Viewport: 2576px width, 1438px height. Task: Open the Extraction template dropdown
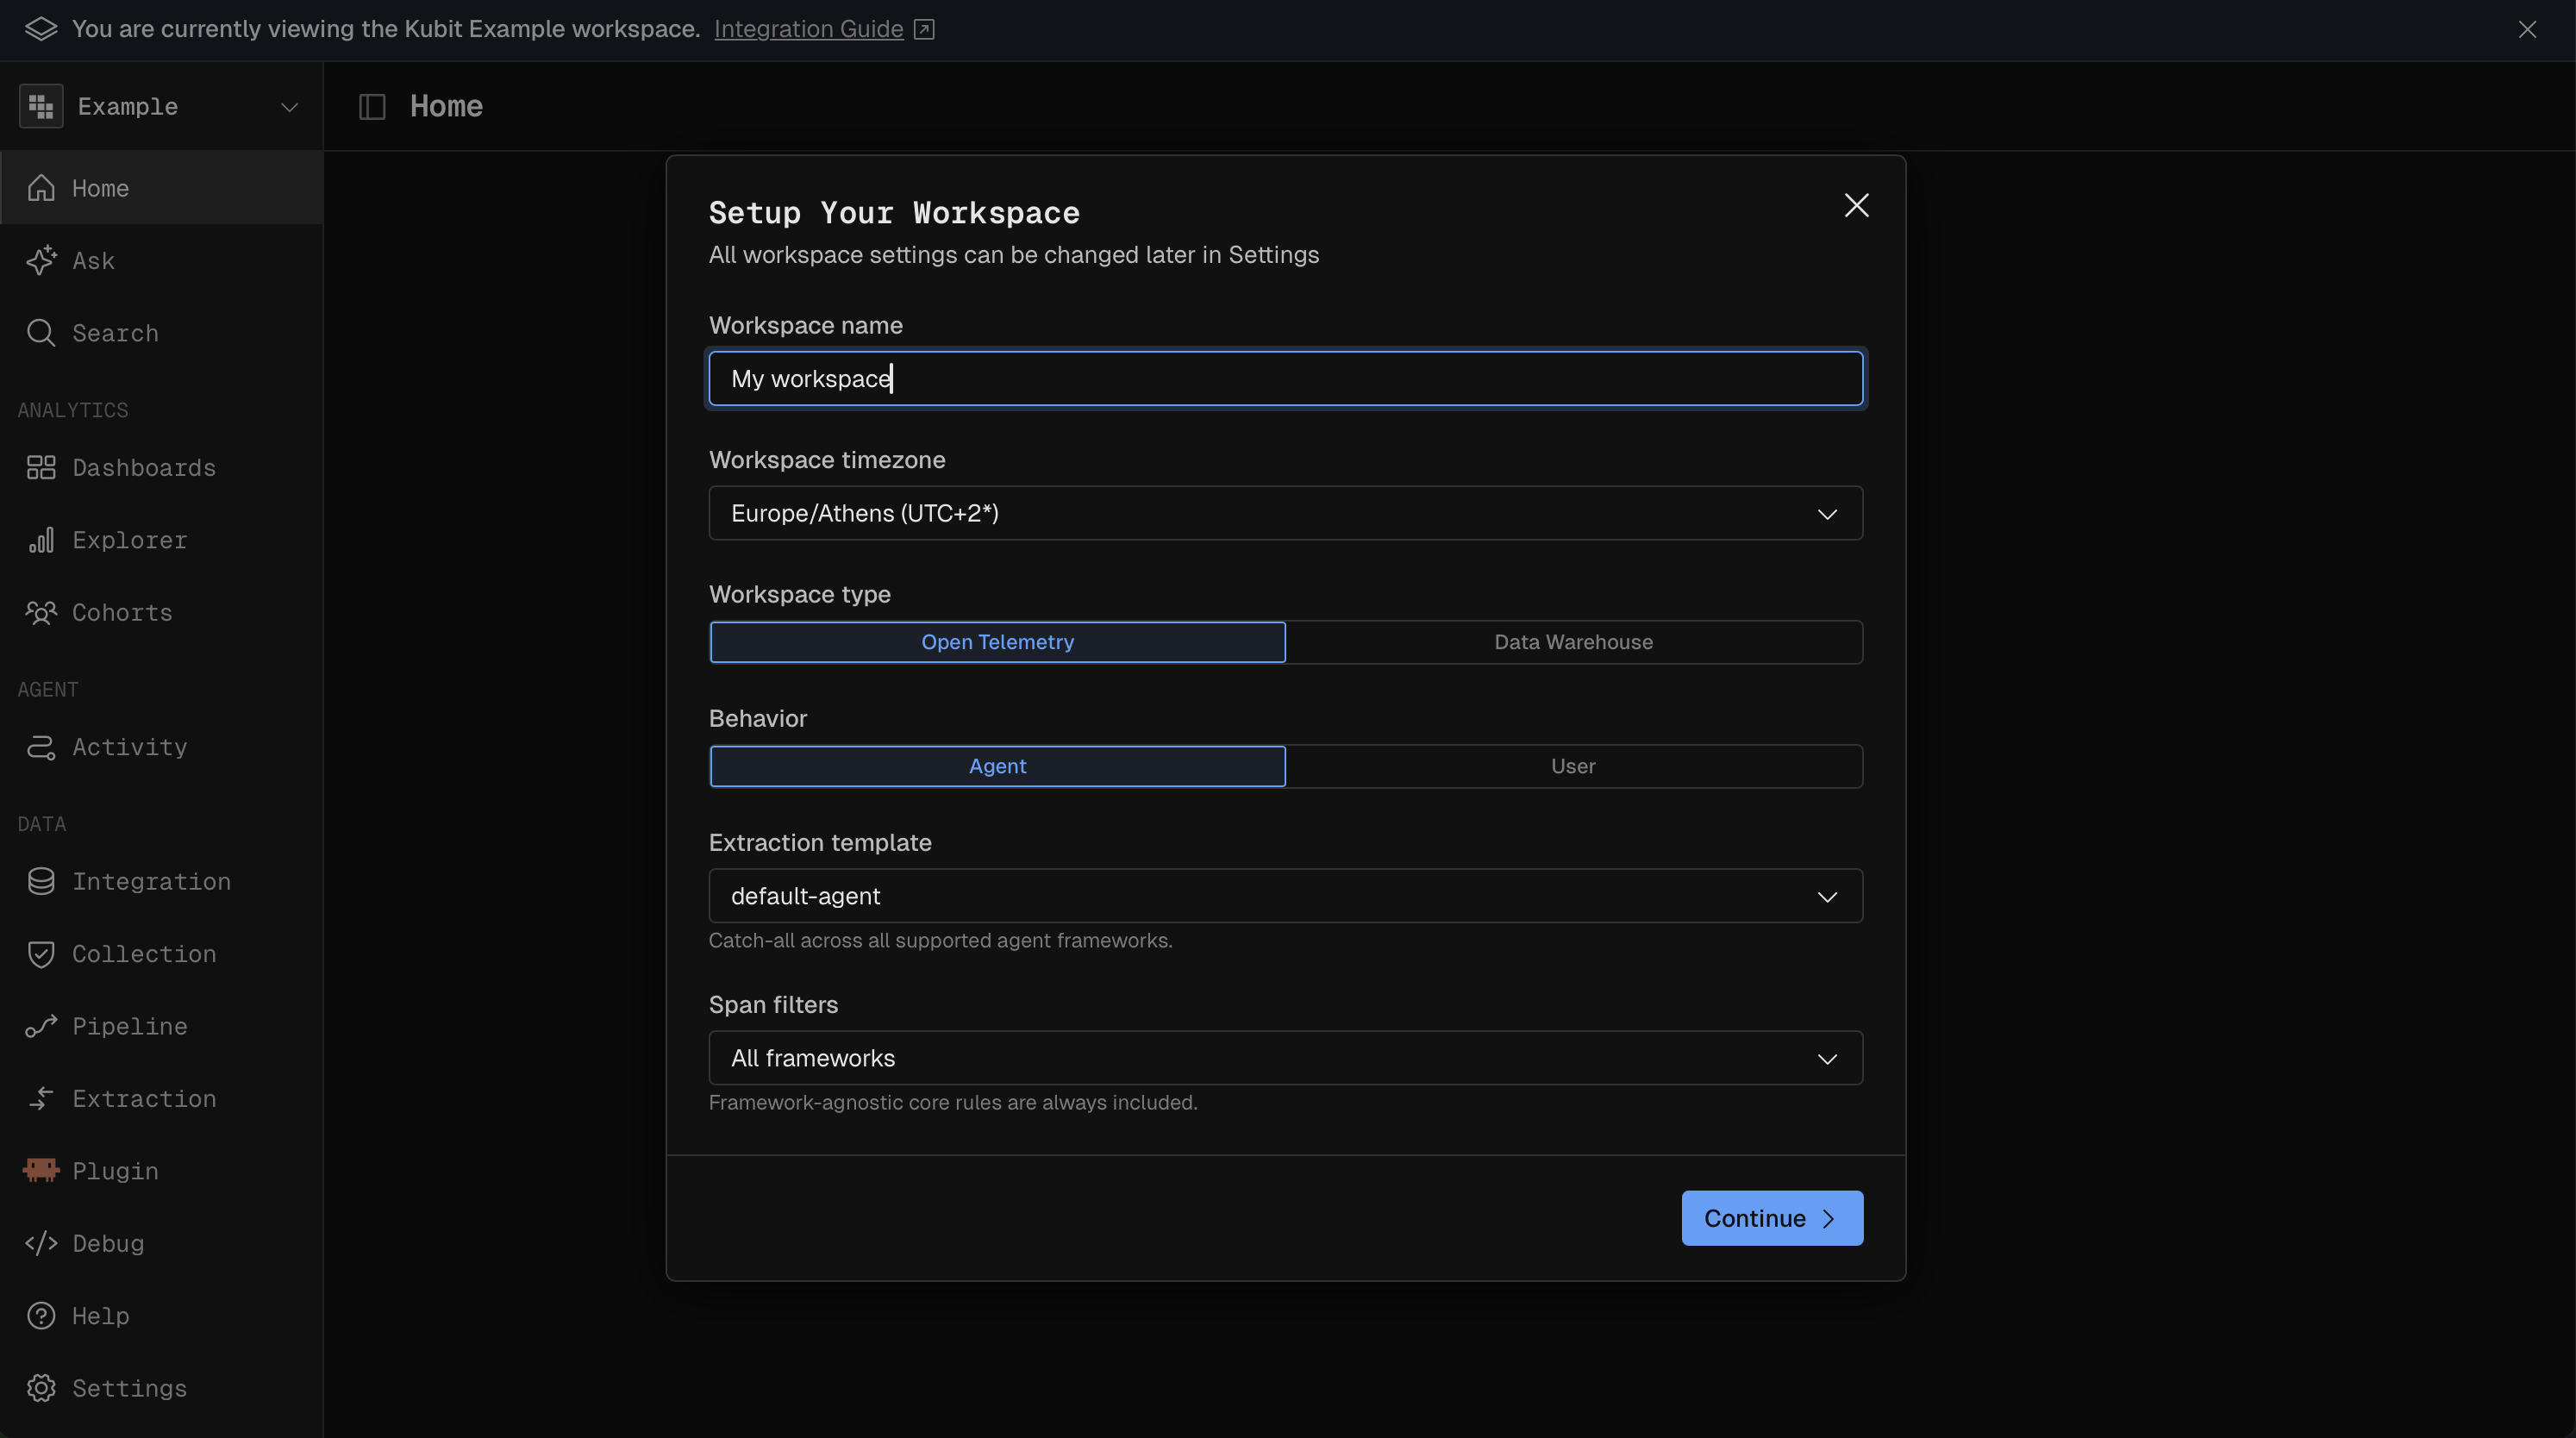click(x=1285, y=896)
